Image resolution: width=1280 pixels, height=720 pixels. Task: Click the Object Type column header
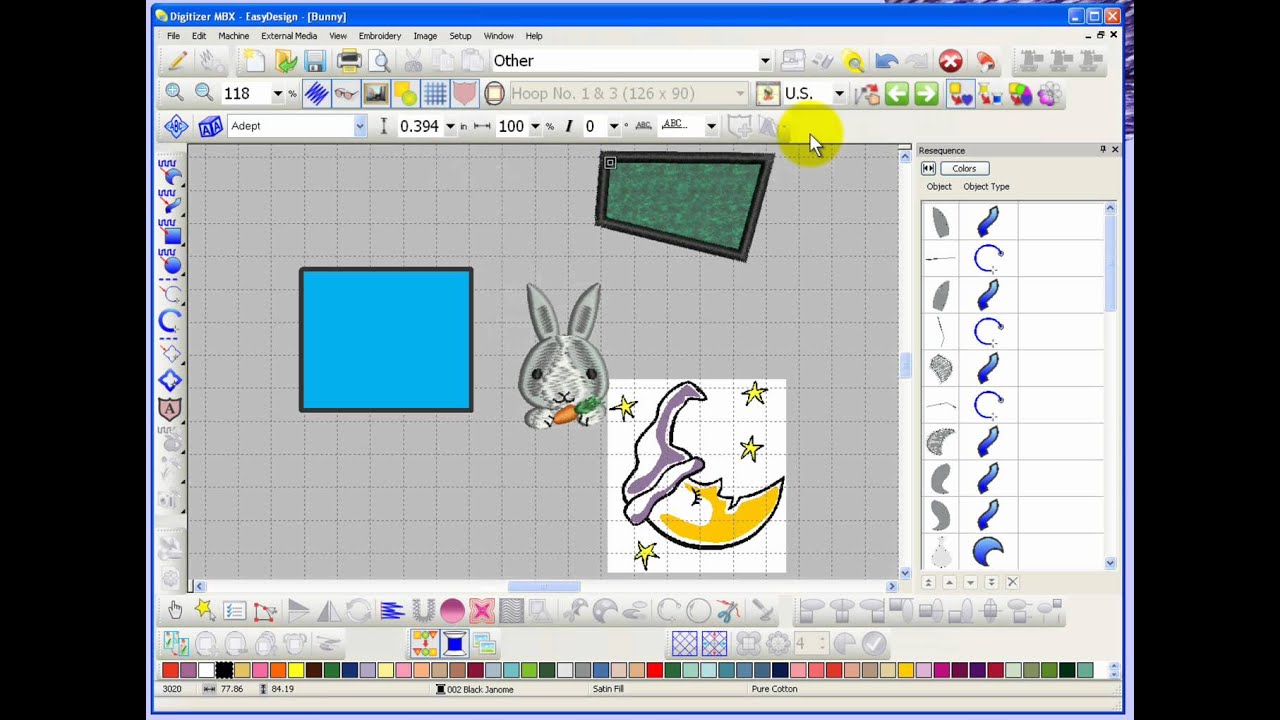click(x=986, y=186)
